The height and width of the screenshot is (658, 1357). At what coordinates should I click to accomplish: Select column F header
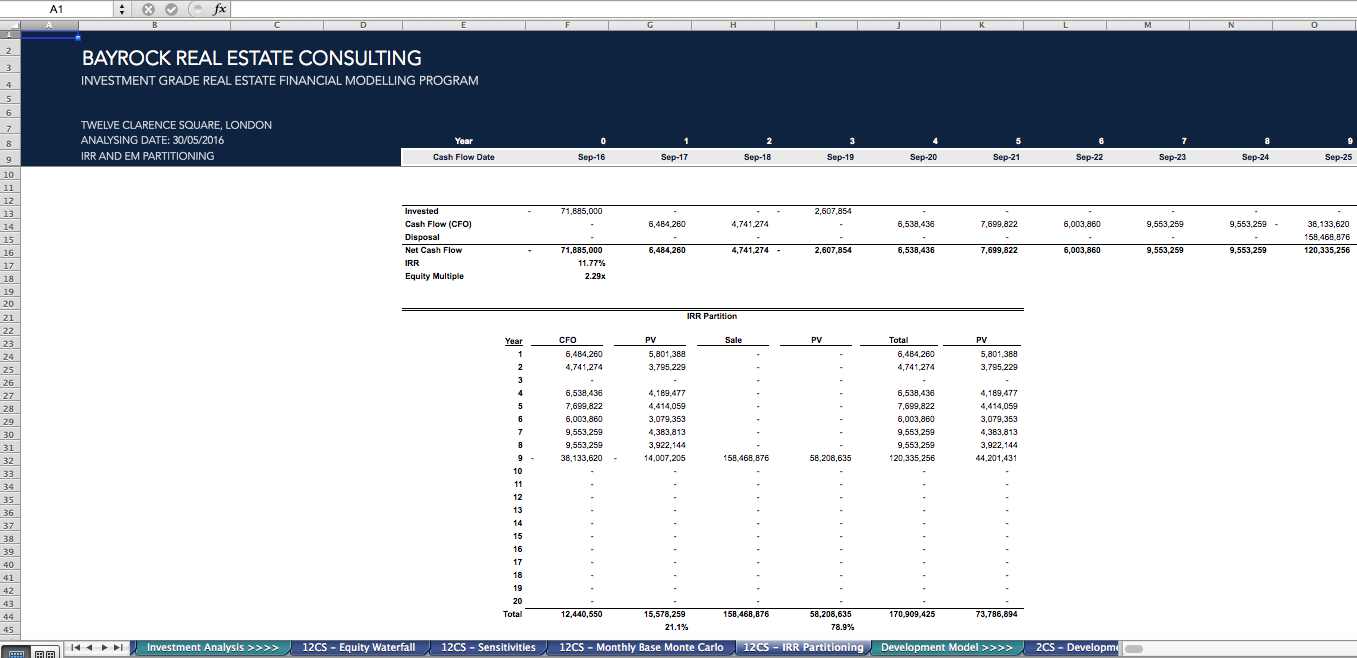567,24
